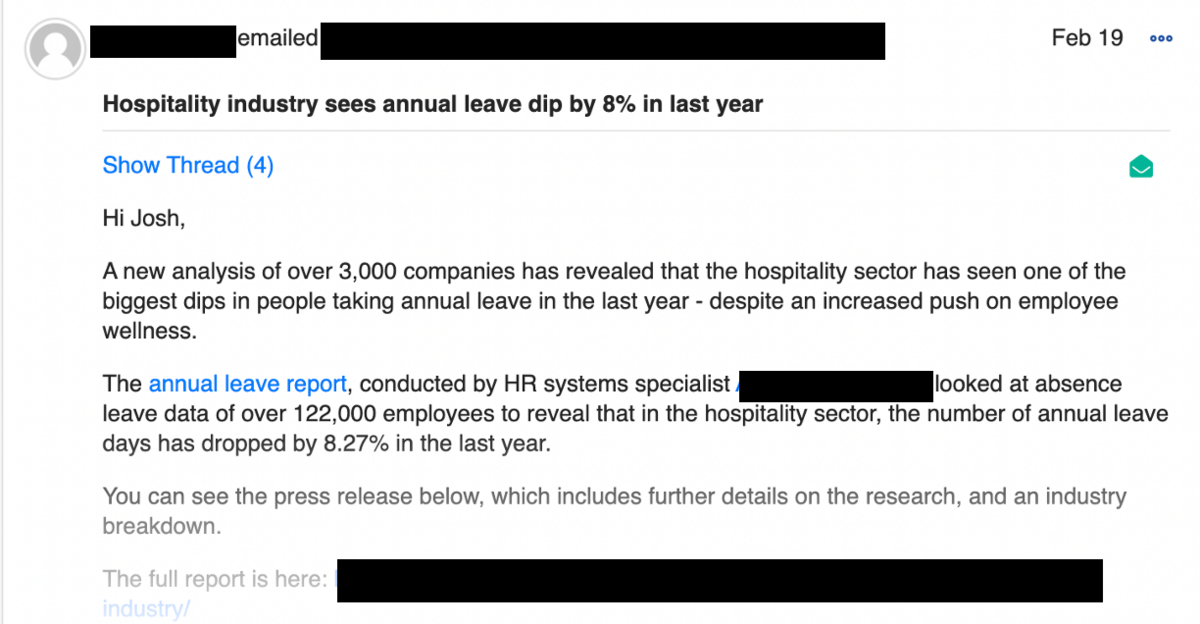Click the redacted recipient name field
This screenshot has height=624, width=1200.
coord(602,41)
